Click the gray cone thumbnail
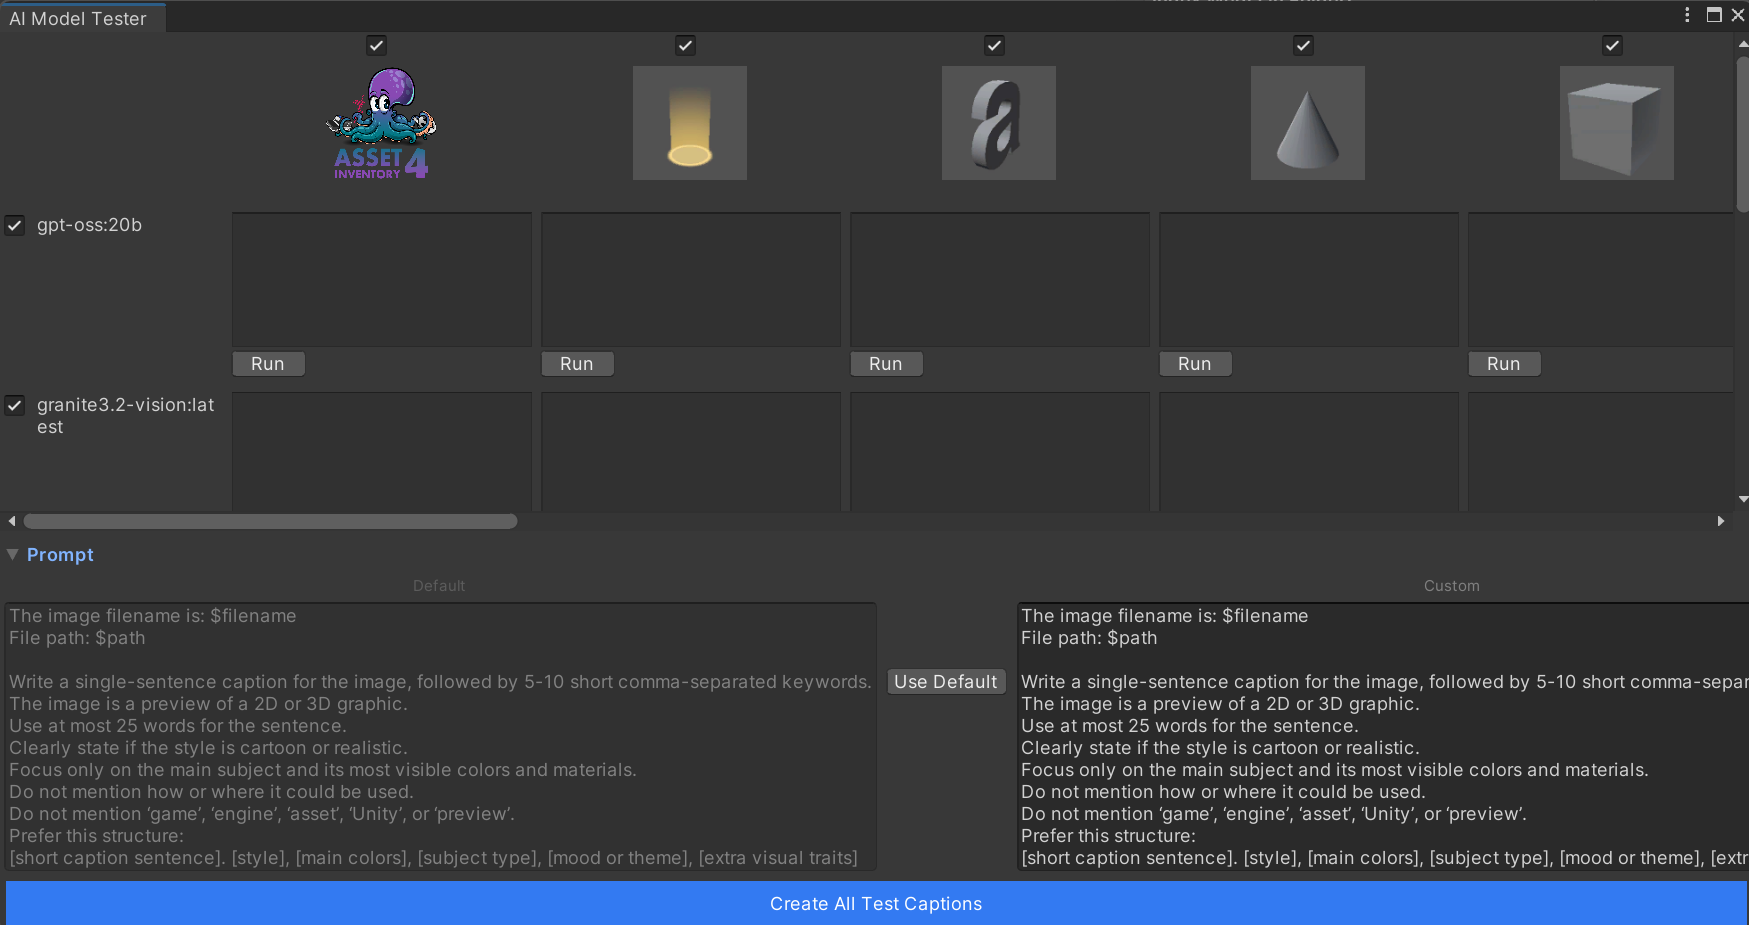1749x925 pixels. coord(1308,123)
